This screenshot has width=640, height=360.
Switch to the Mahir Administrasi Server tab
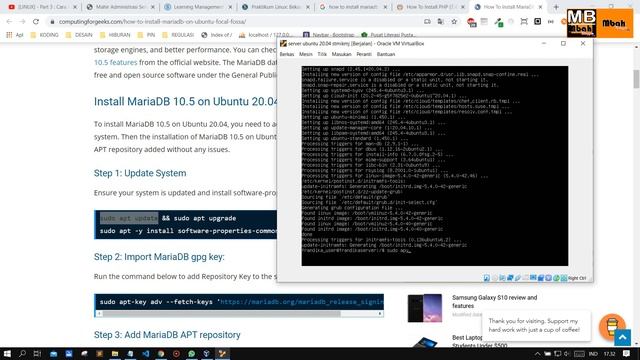click(x=121, y=7)
